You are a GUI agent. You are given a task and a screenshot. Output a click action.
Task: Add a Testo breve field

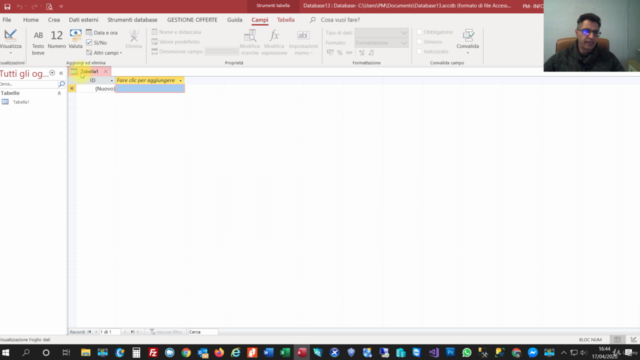coord(38,42)
